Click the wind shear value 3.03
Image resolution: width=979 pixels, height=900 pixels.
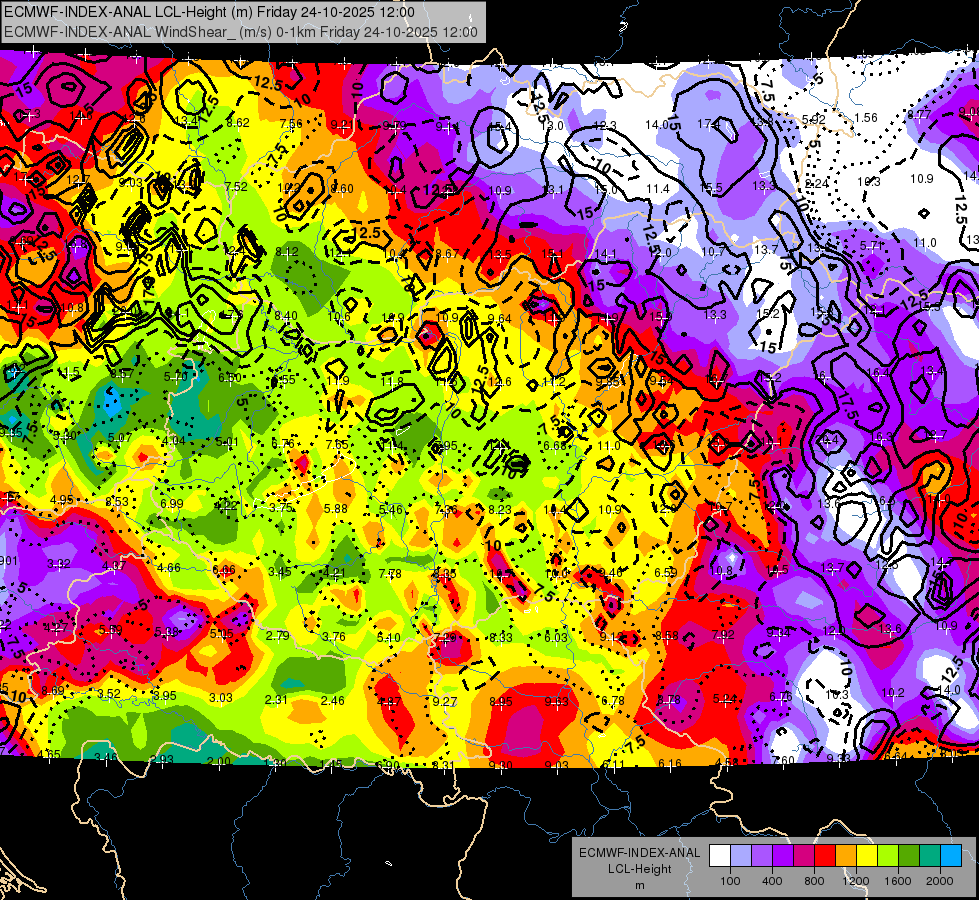tap(220, 698)
